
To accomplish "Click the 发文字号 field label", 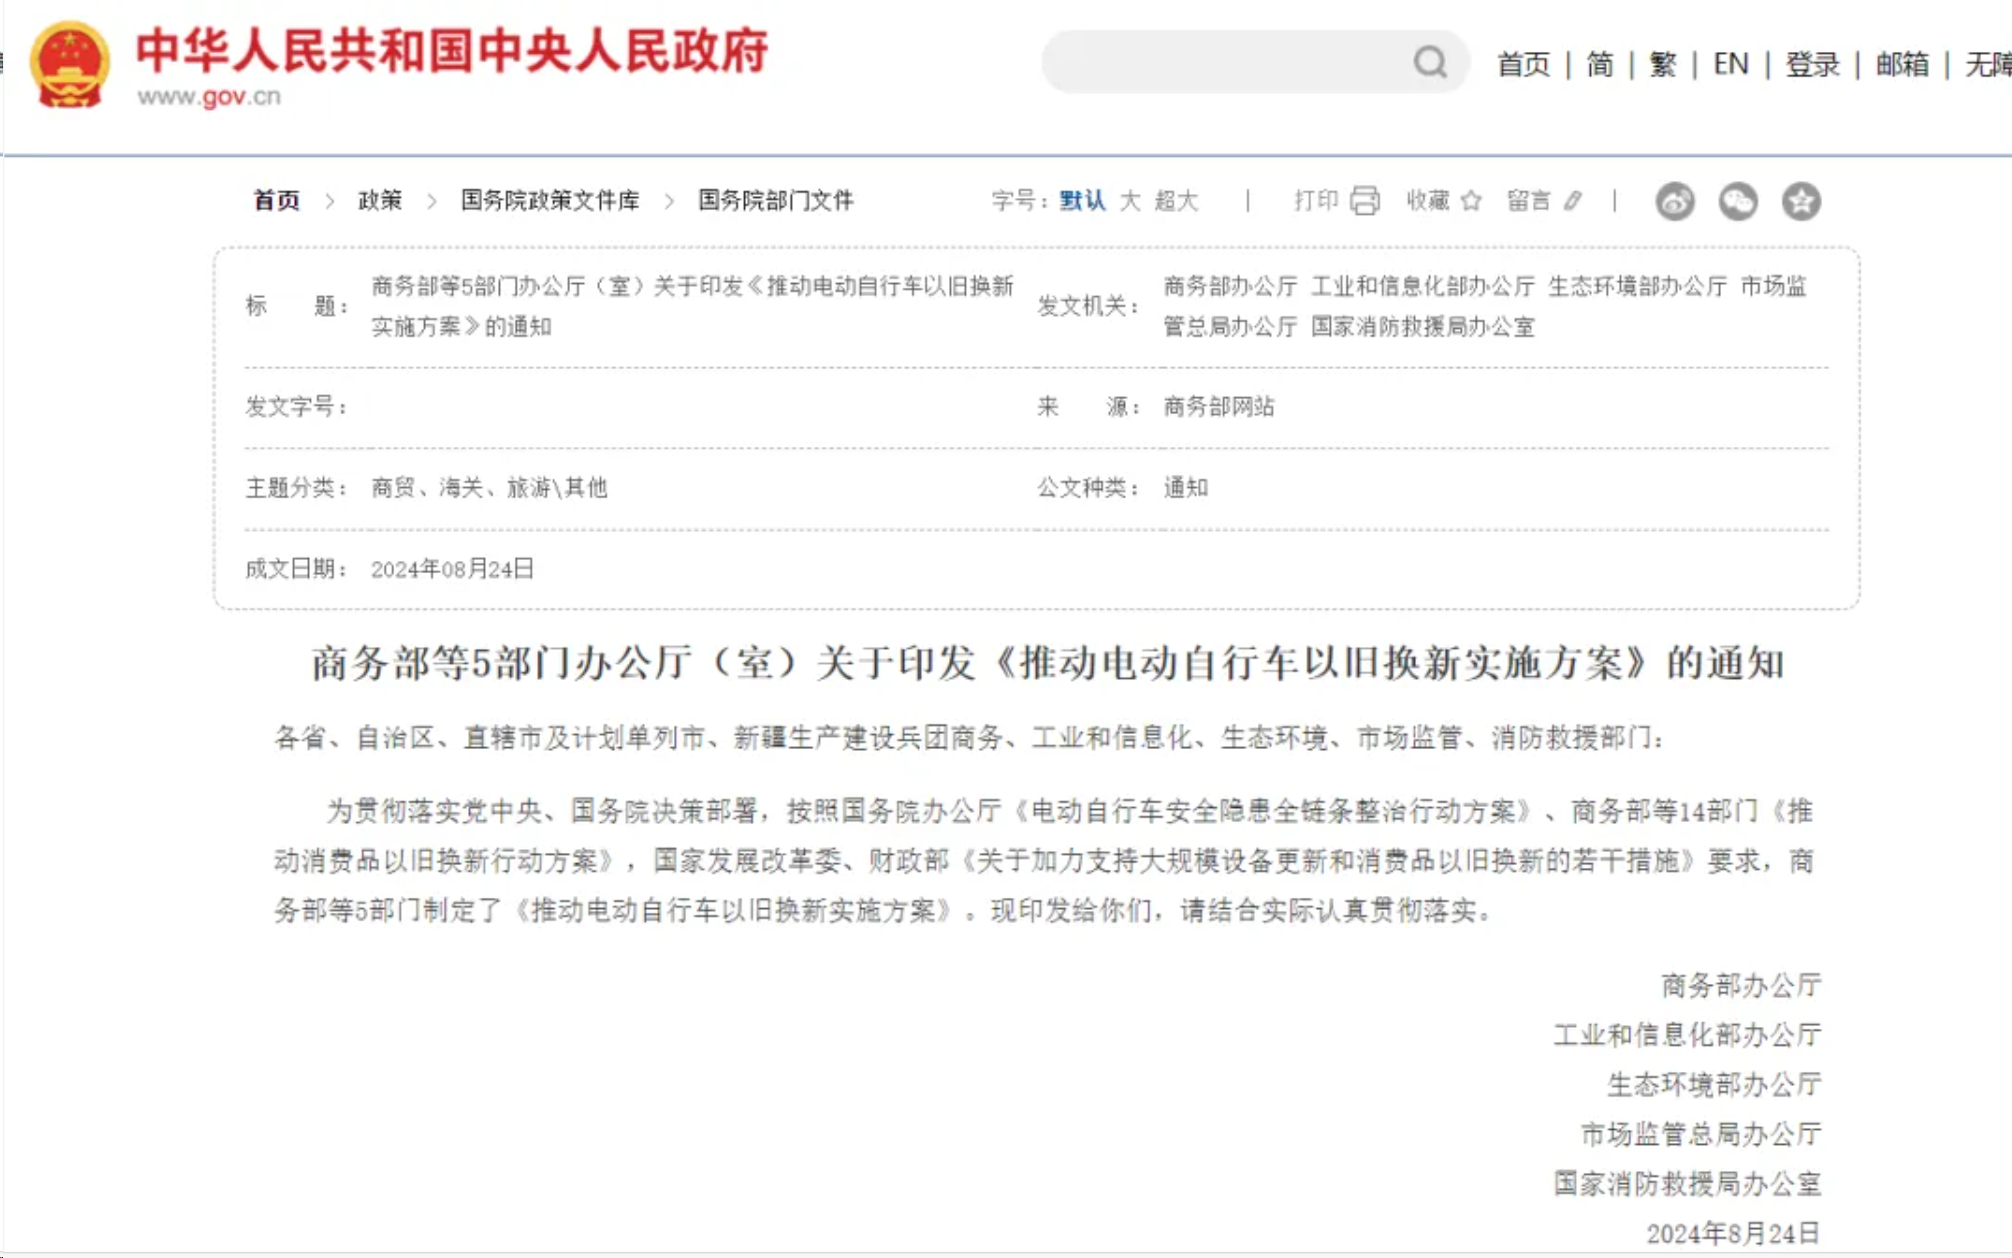I will [296, 407].
